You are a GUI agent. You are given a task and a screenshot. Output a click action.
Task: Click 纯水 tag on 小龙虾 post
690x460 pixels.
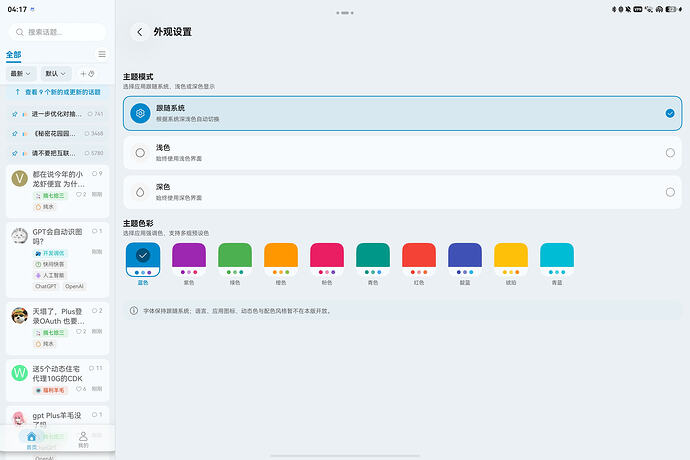(44, 206)
